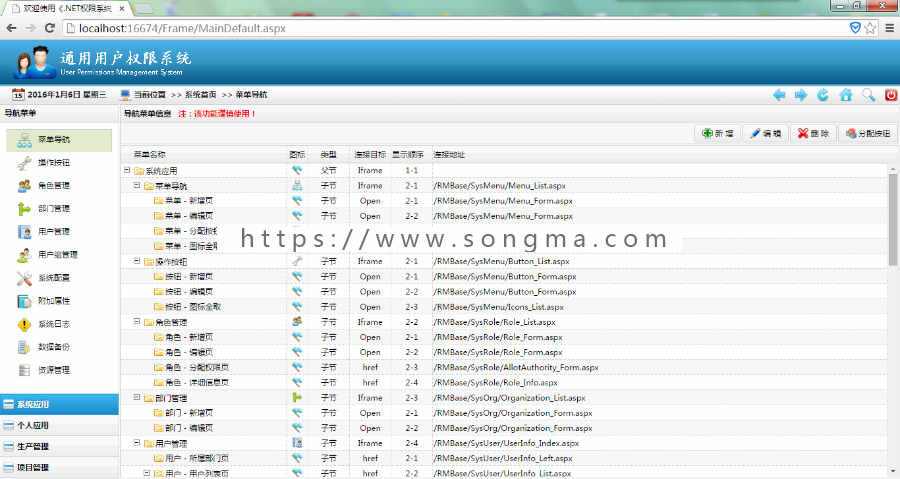Expand the 个人应用 accordion section

coord(59,426)
